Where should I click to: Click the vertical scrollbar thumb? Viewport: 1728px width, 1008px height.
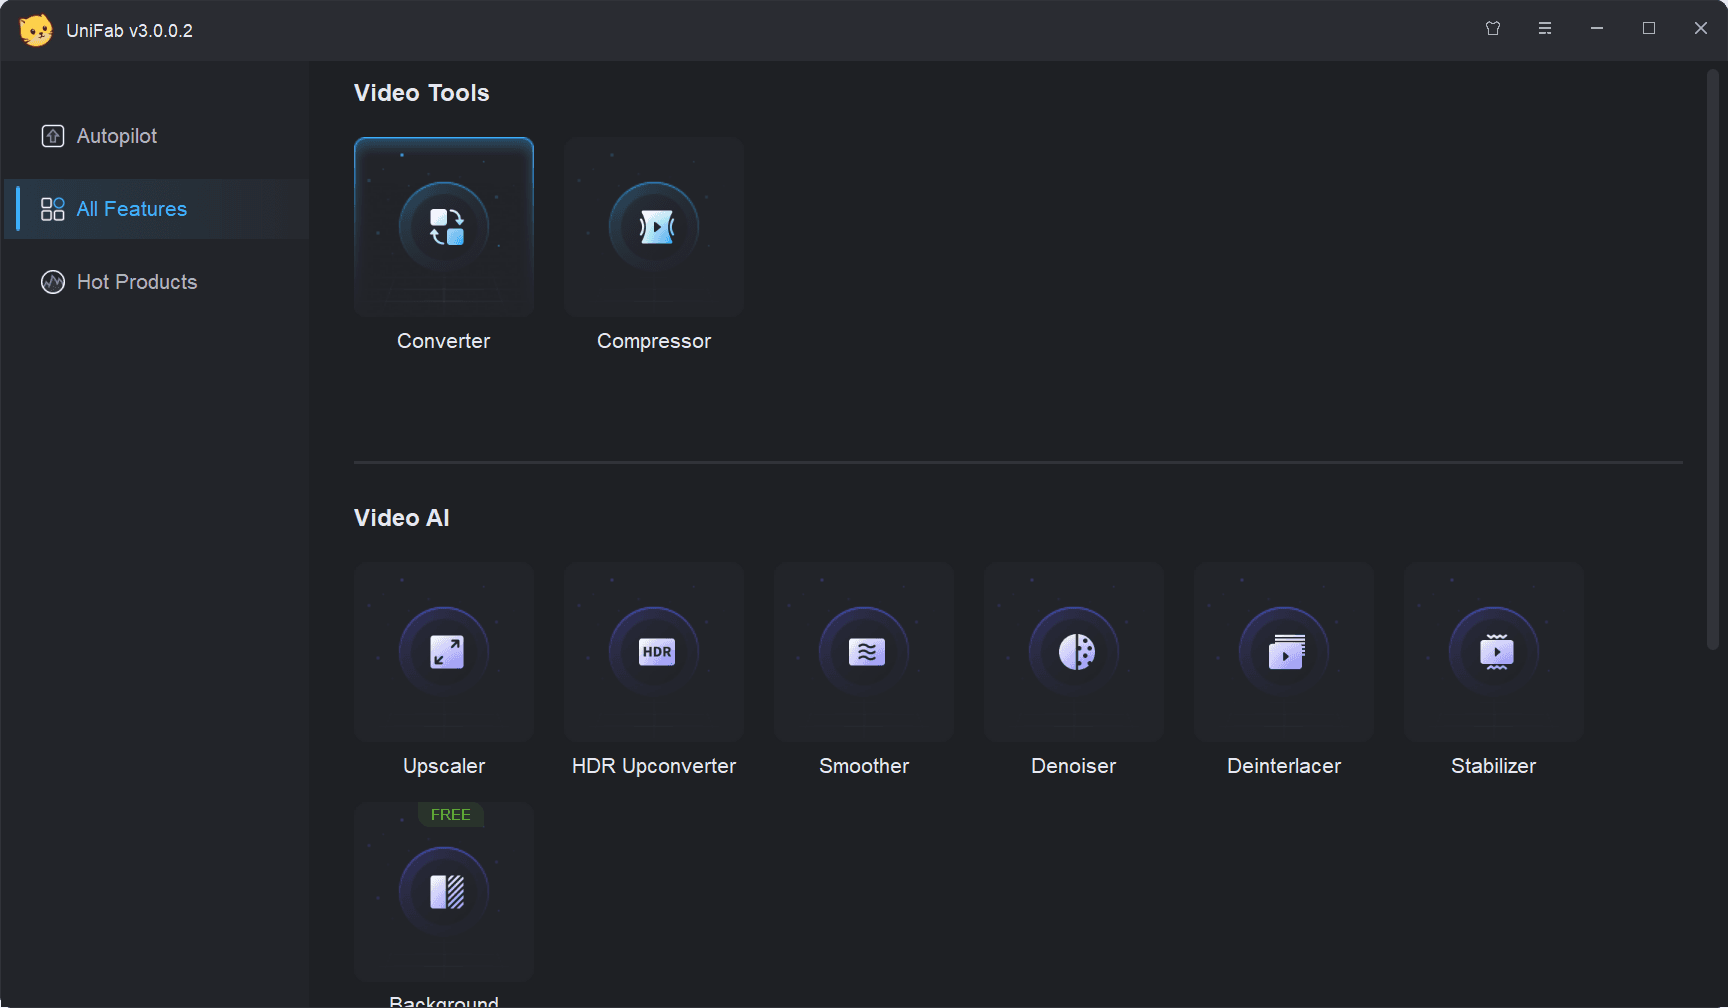click(x=1713, y=360)
